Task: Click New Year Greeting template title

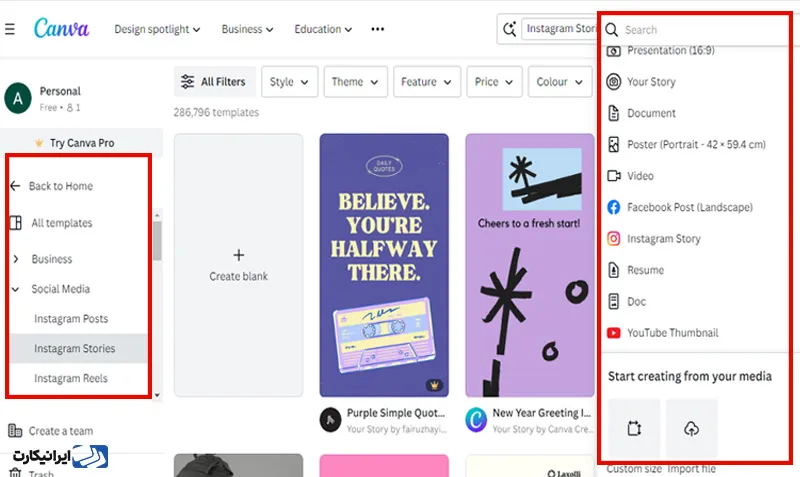Action: pyautogui.click(x=541, y=413)
